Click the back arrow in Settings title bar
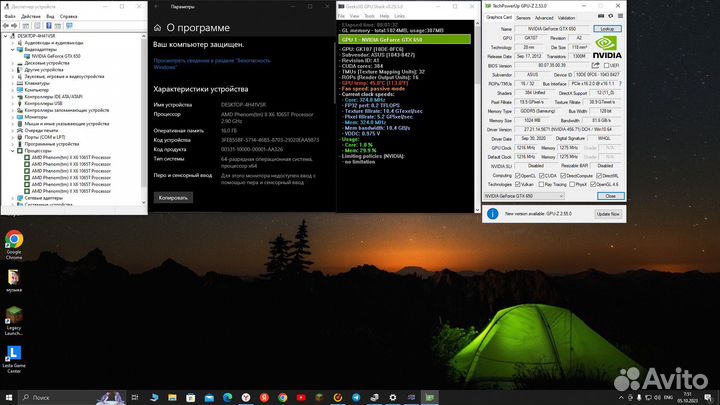This screenshot has width=720, height=405. (x=156, y=6)
